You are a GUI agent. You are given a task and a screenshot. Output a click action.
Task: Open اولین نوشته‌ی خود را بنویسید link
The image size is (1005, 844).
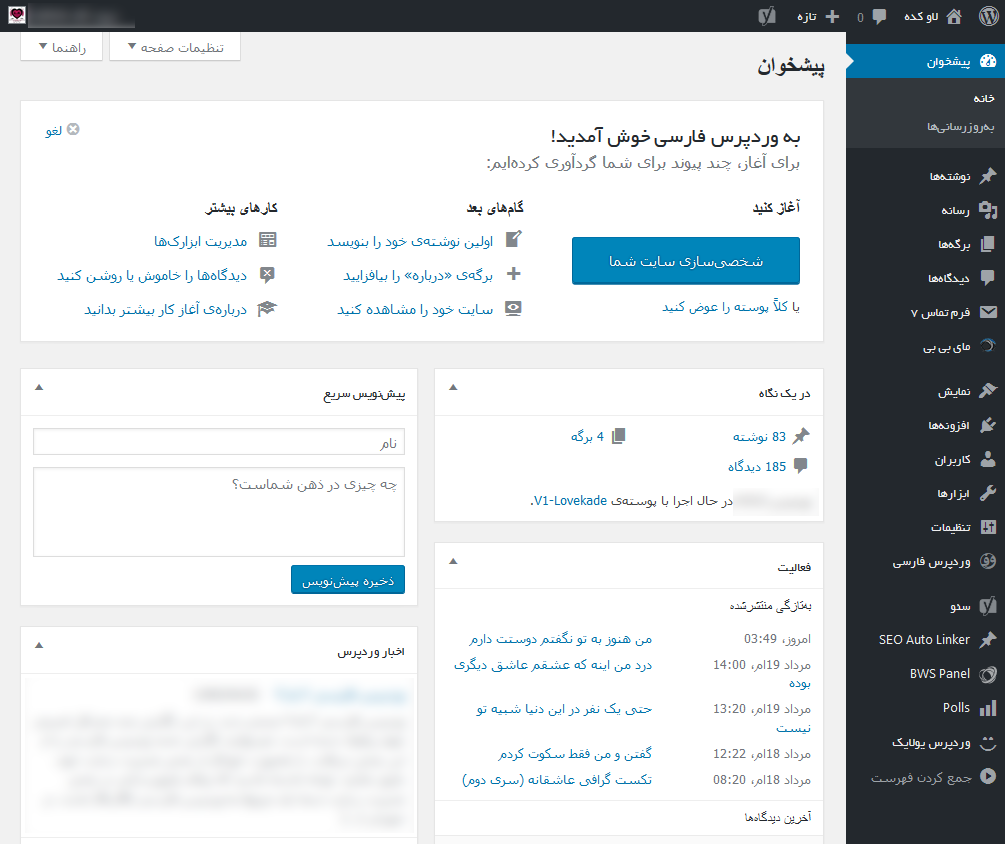click(x=410, y=241)
